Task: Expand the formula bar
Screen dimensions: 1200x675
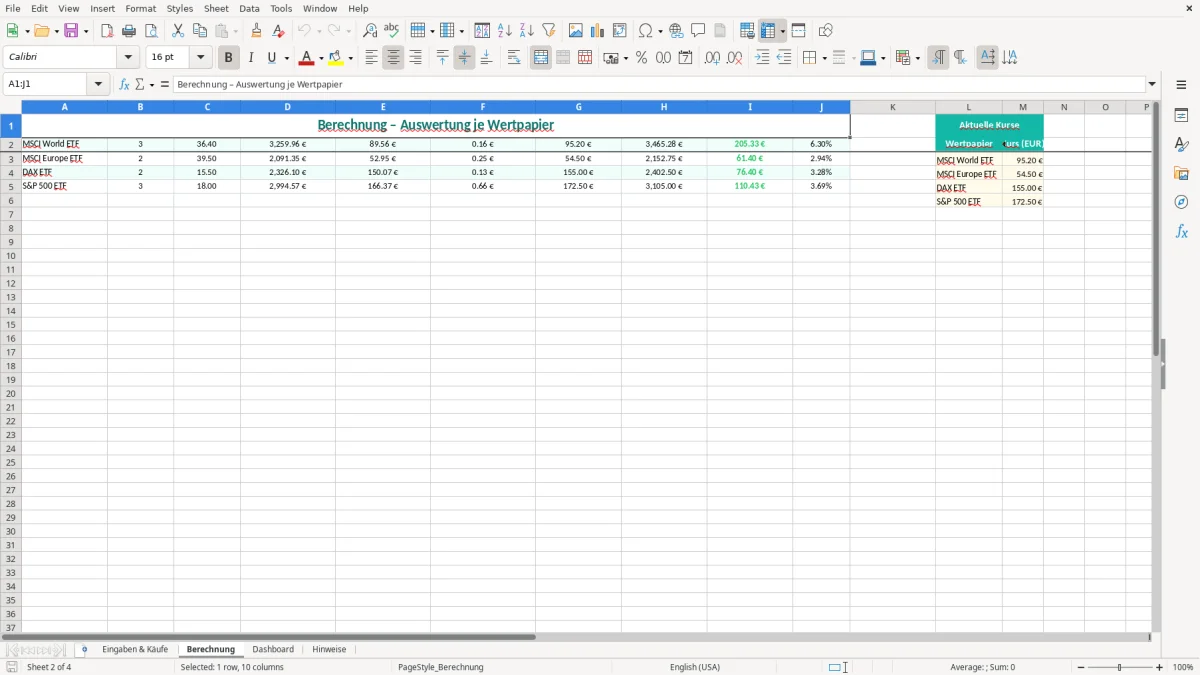Action: tap(1152, 85)
